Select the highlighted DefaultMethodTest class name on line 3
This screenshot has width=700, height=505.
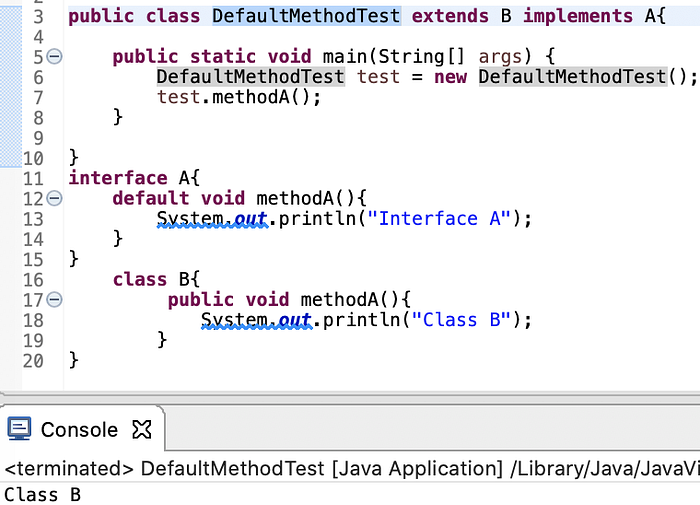pos(306,16)
